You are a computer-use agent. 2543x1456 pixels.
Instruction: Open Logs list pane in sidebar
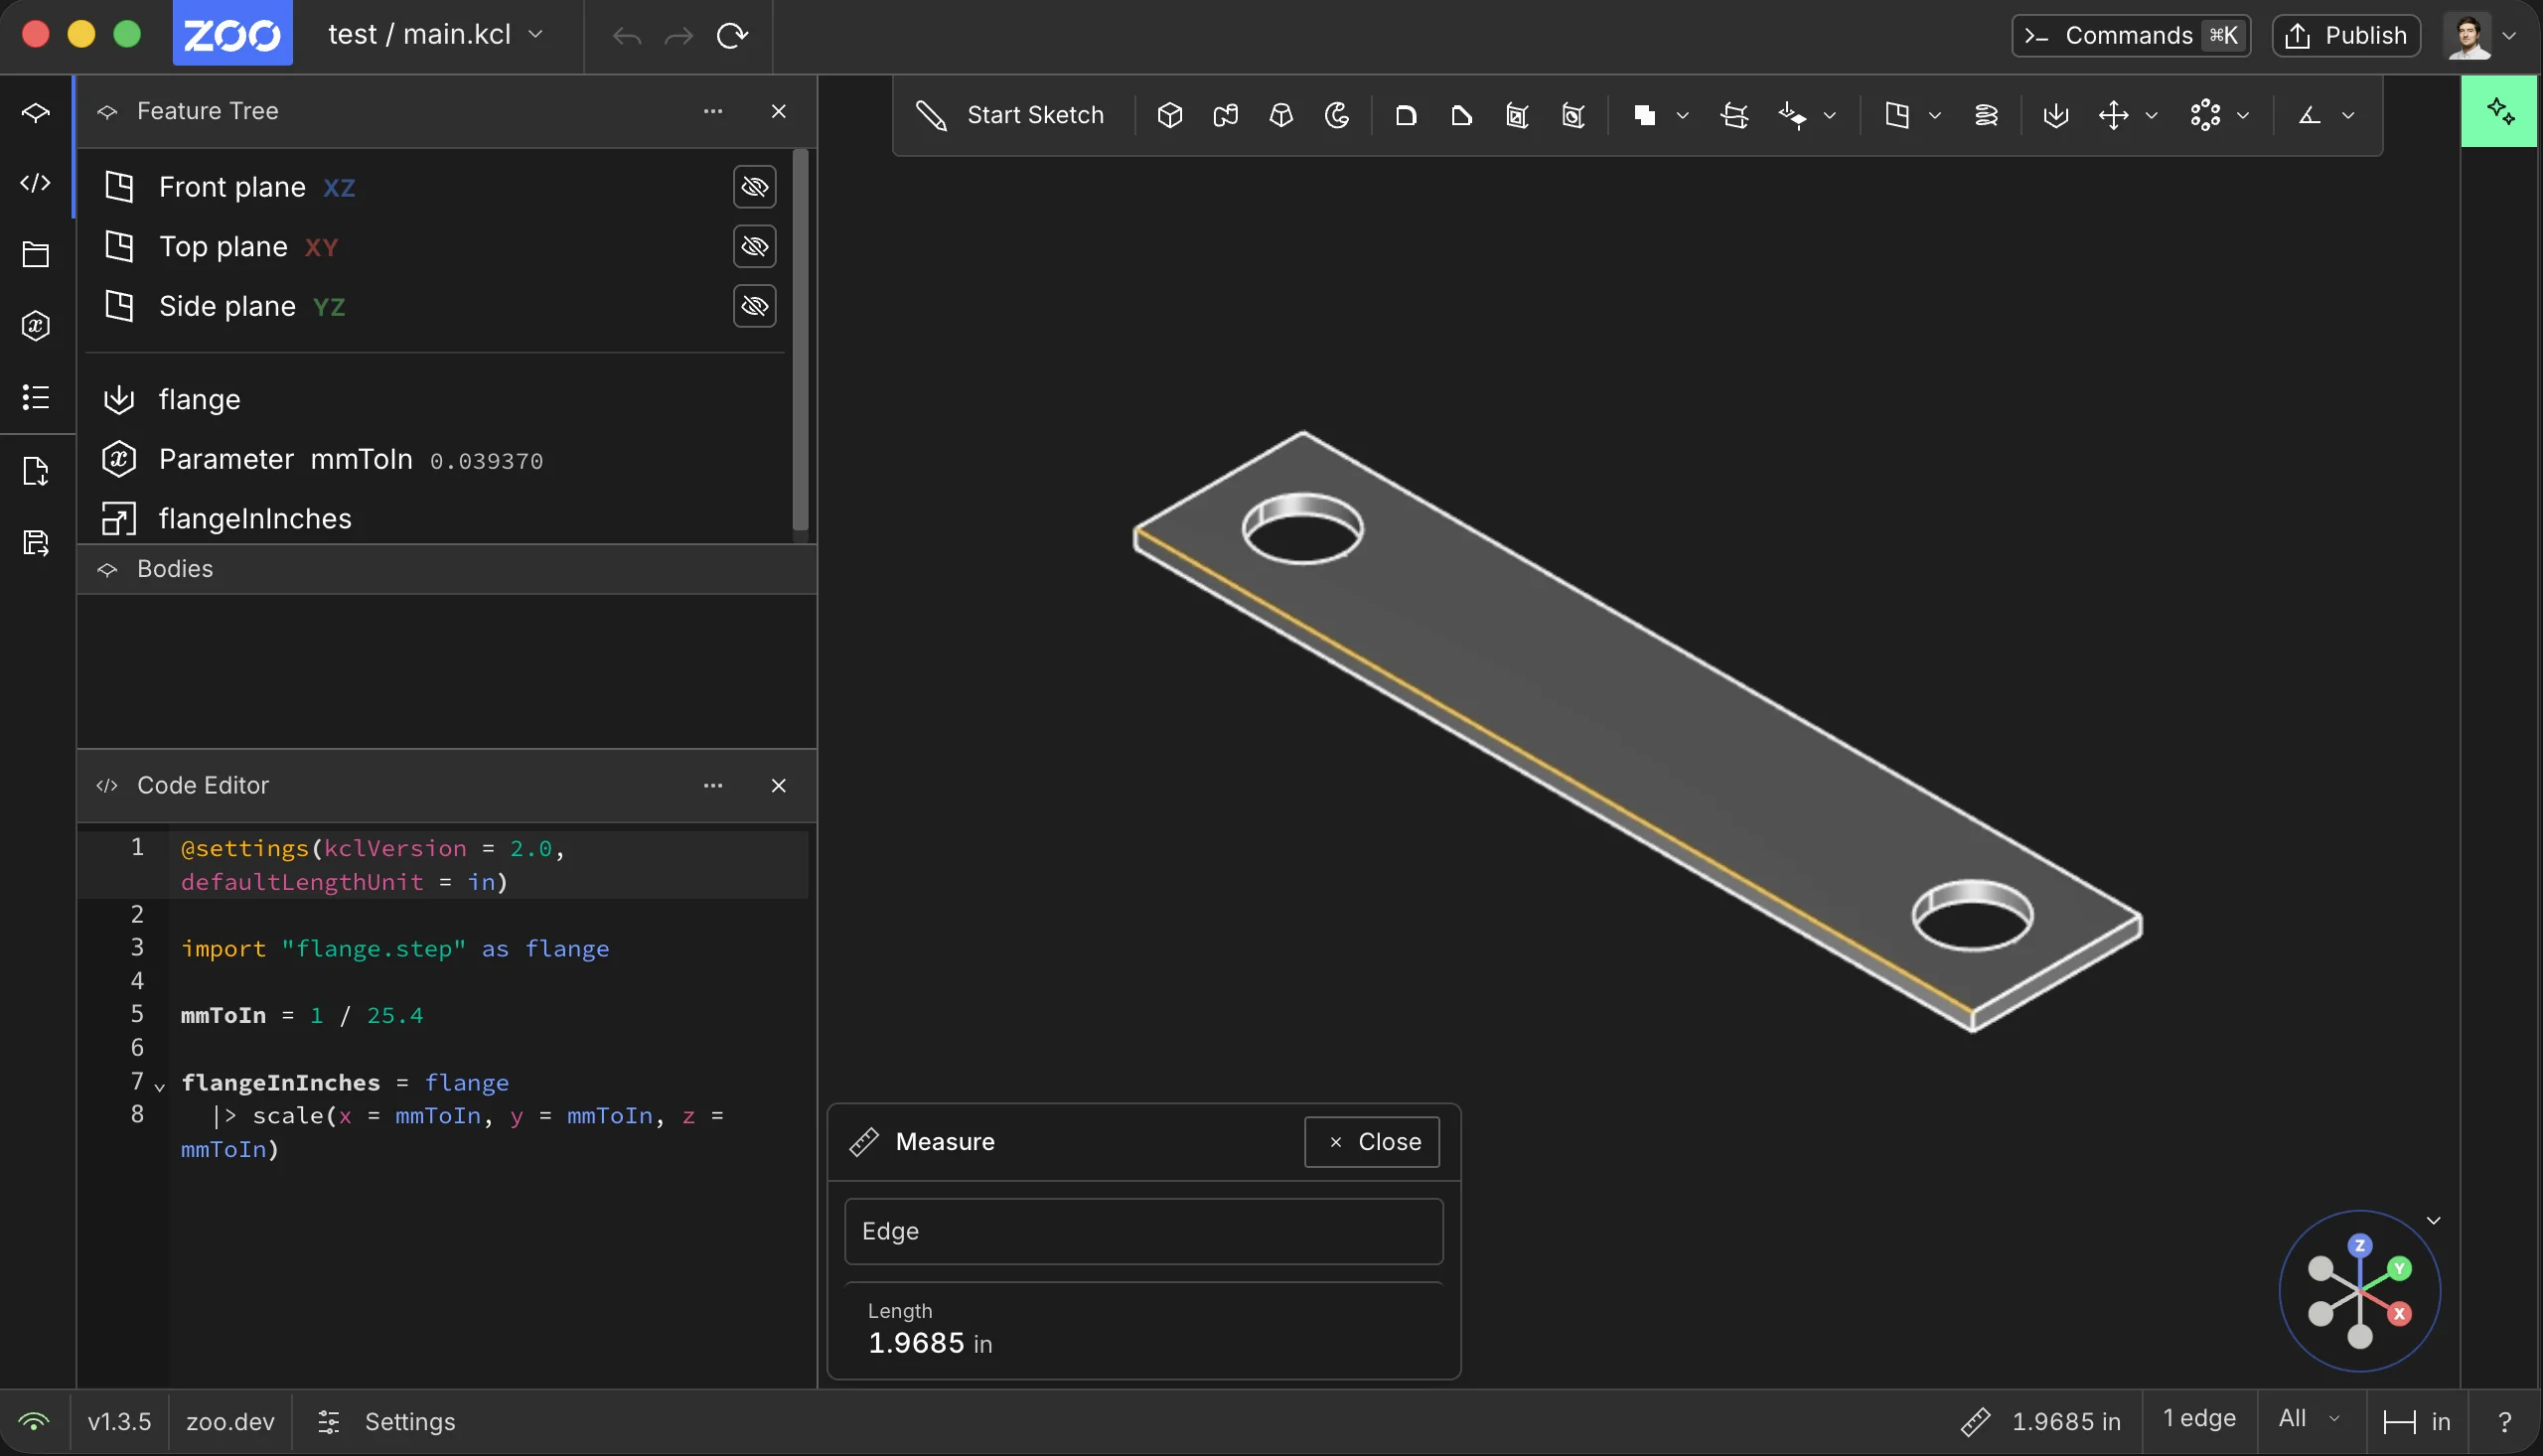36,397
